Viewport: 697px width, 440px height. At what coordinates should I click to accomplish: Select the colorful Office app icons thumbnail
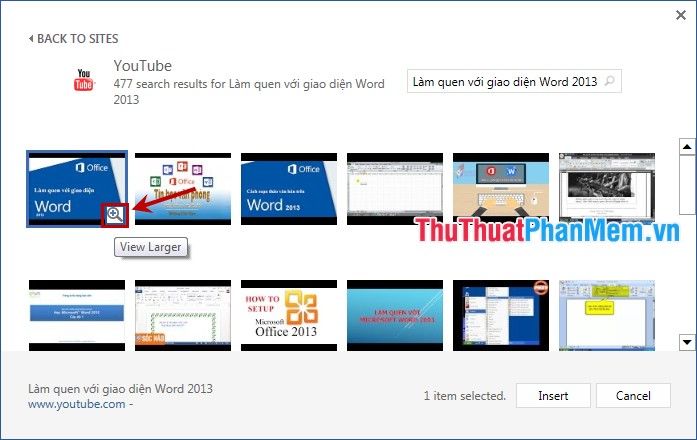(x=182, y=189)
